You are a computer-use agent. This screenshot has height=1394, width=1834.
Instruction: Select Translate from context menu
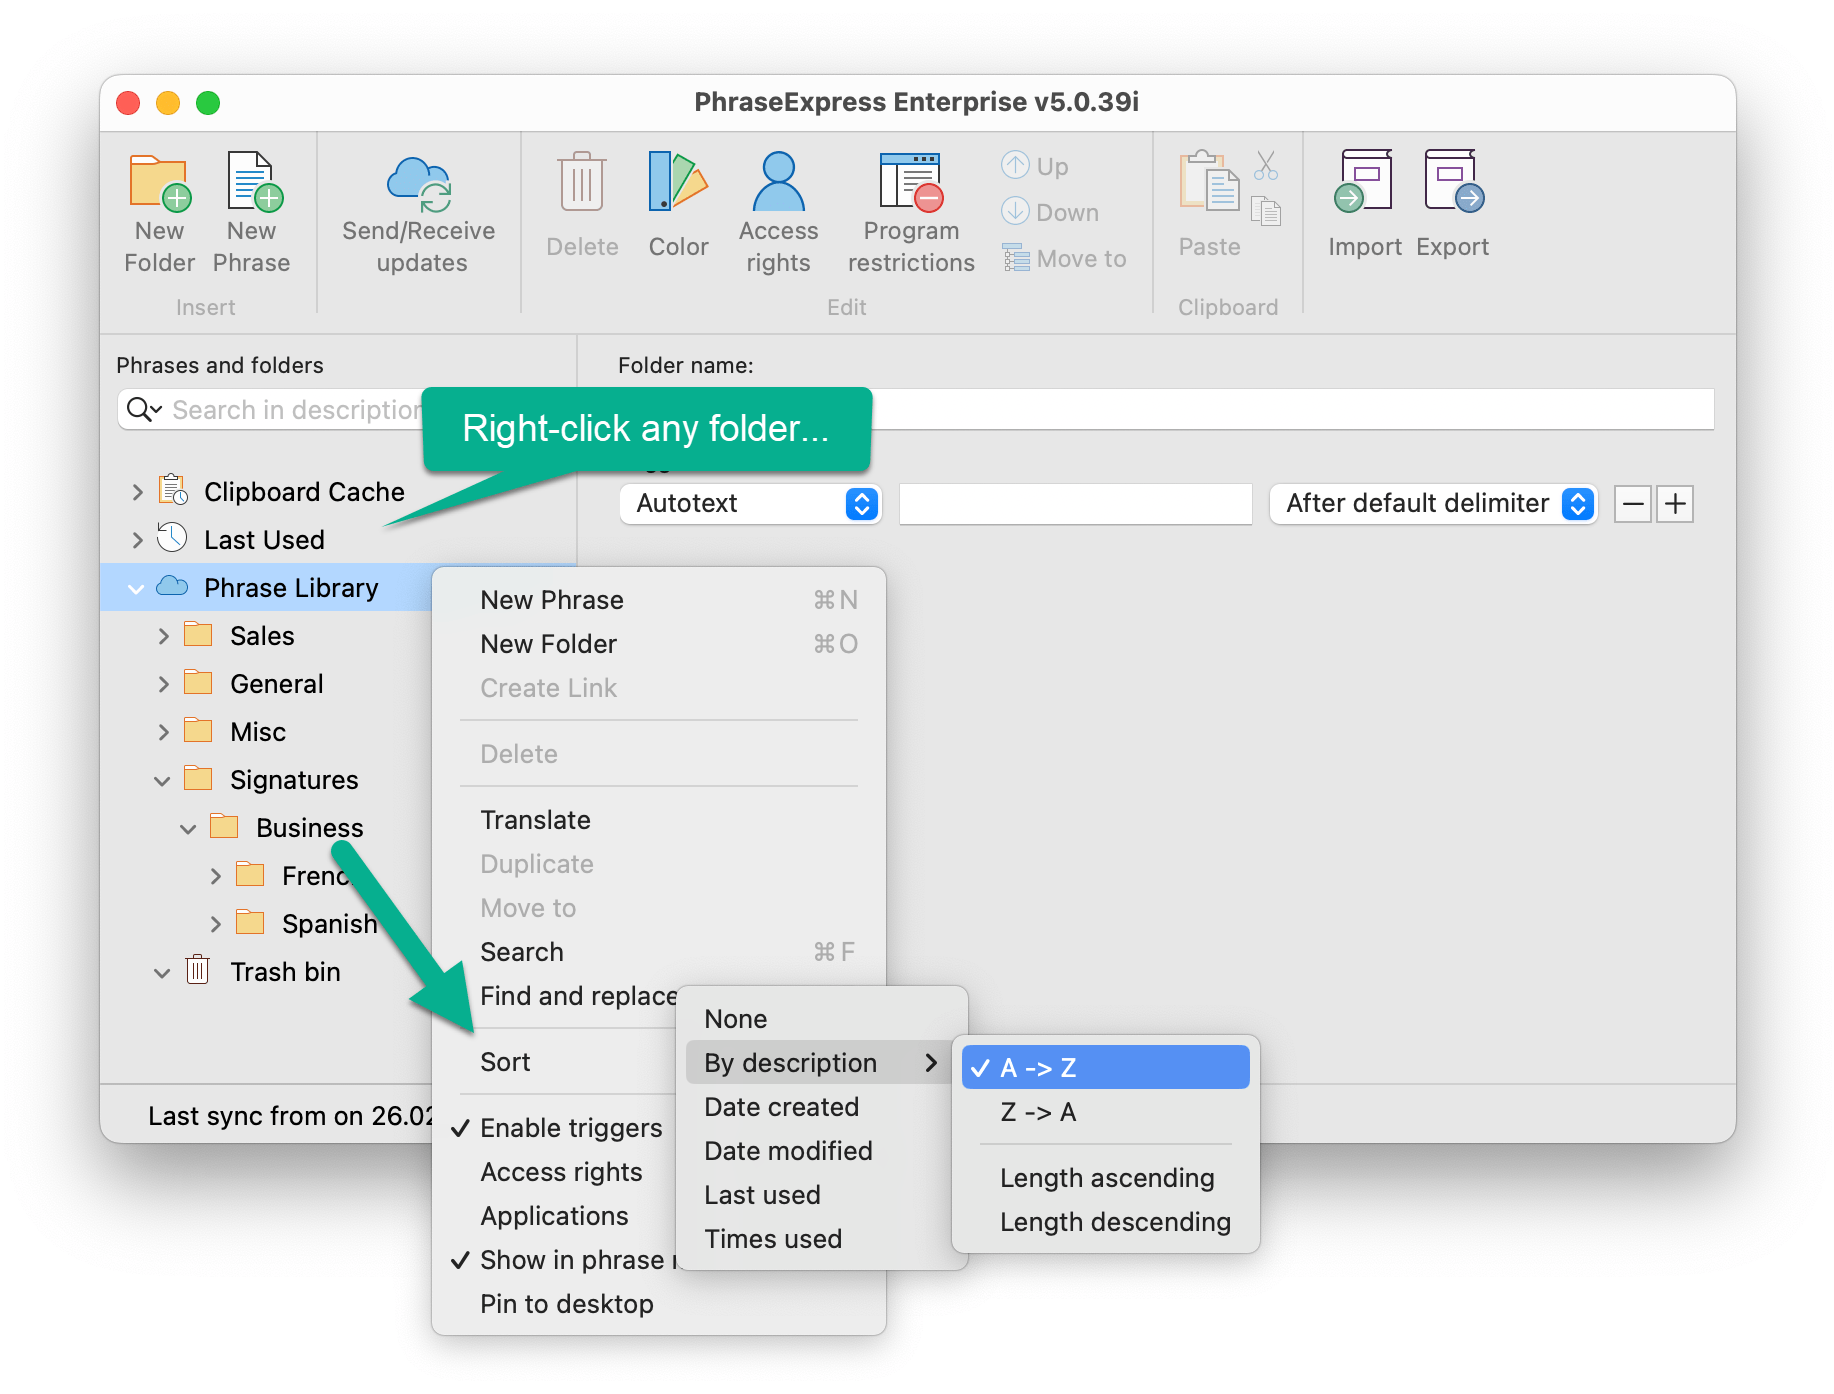coord(659,820)
